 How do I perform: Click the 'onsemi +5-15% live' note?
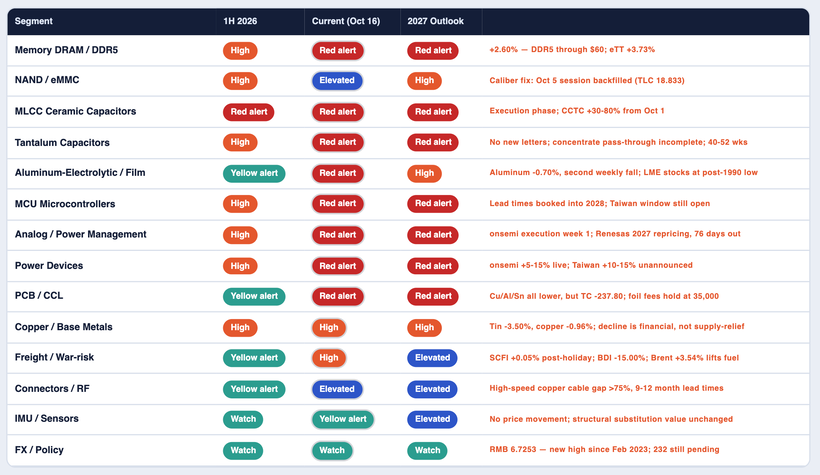pos(591,265)
